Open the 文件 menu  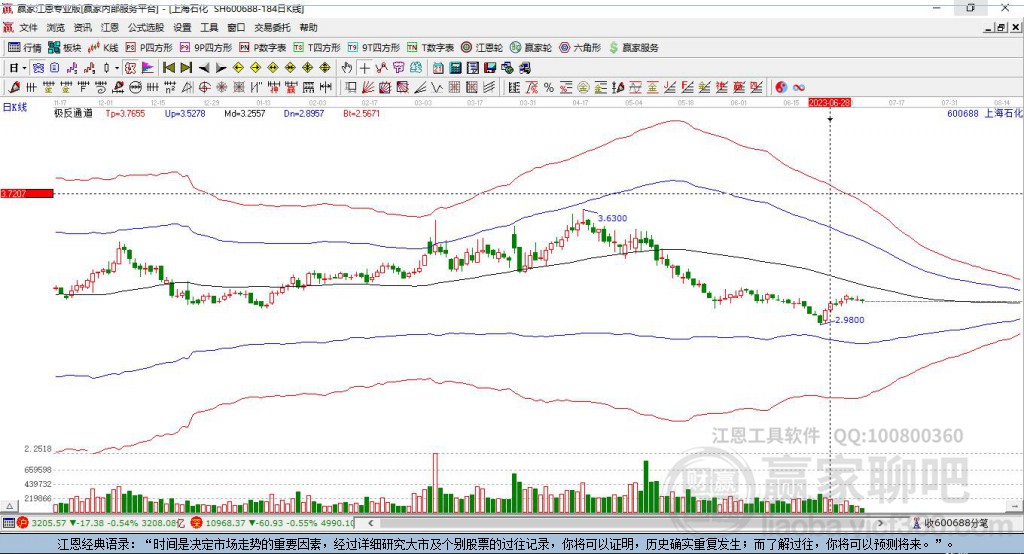click(x=29, y=27)
